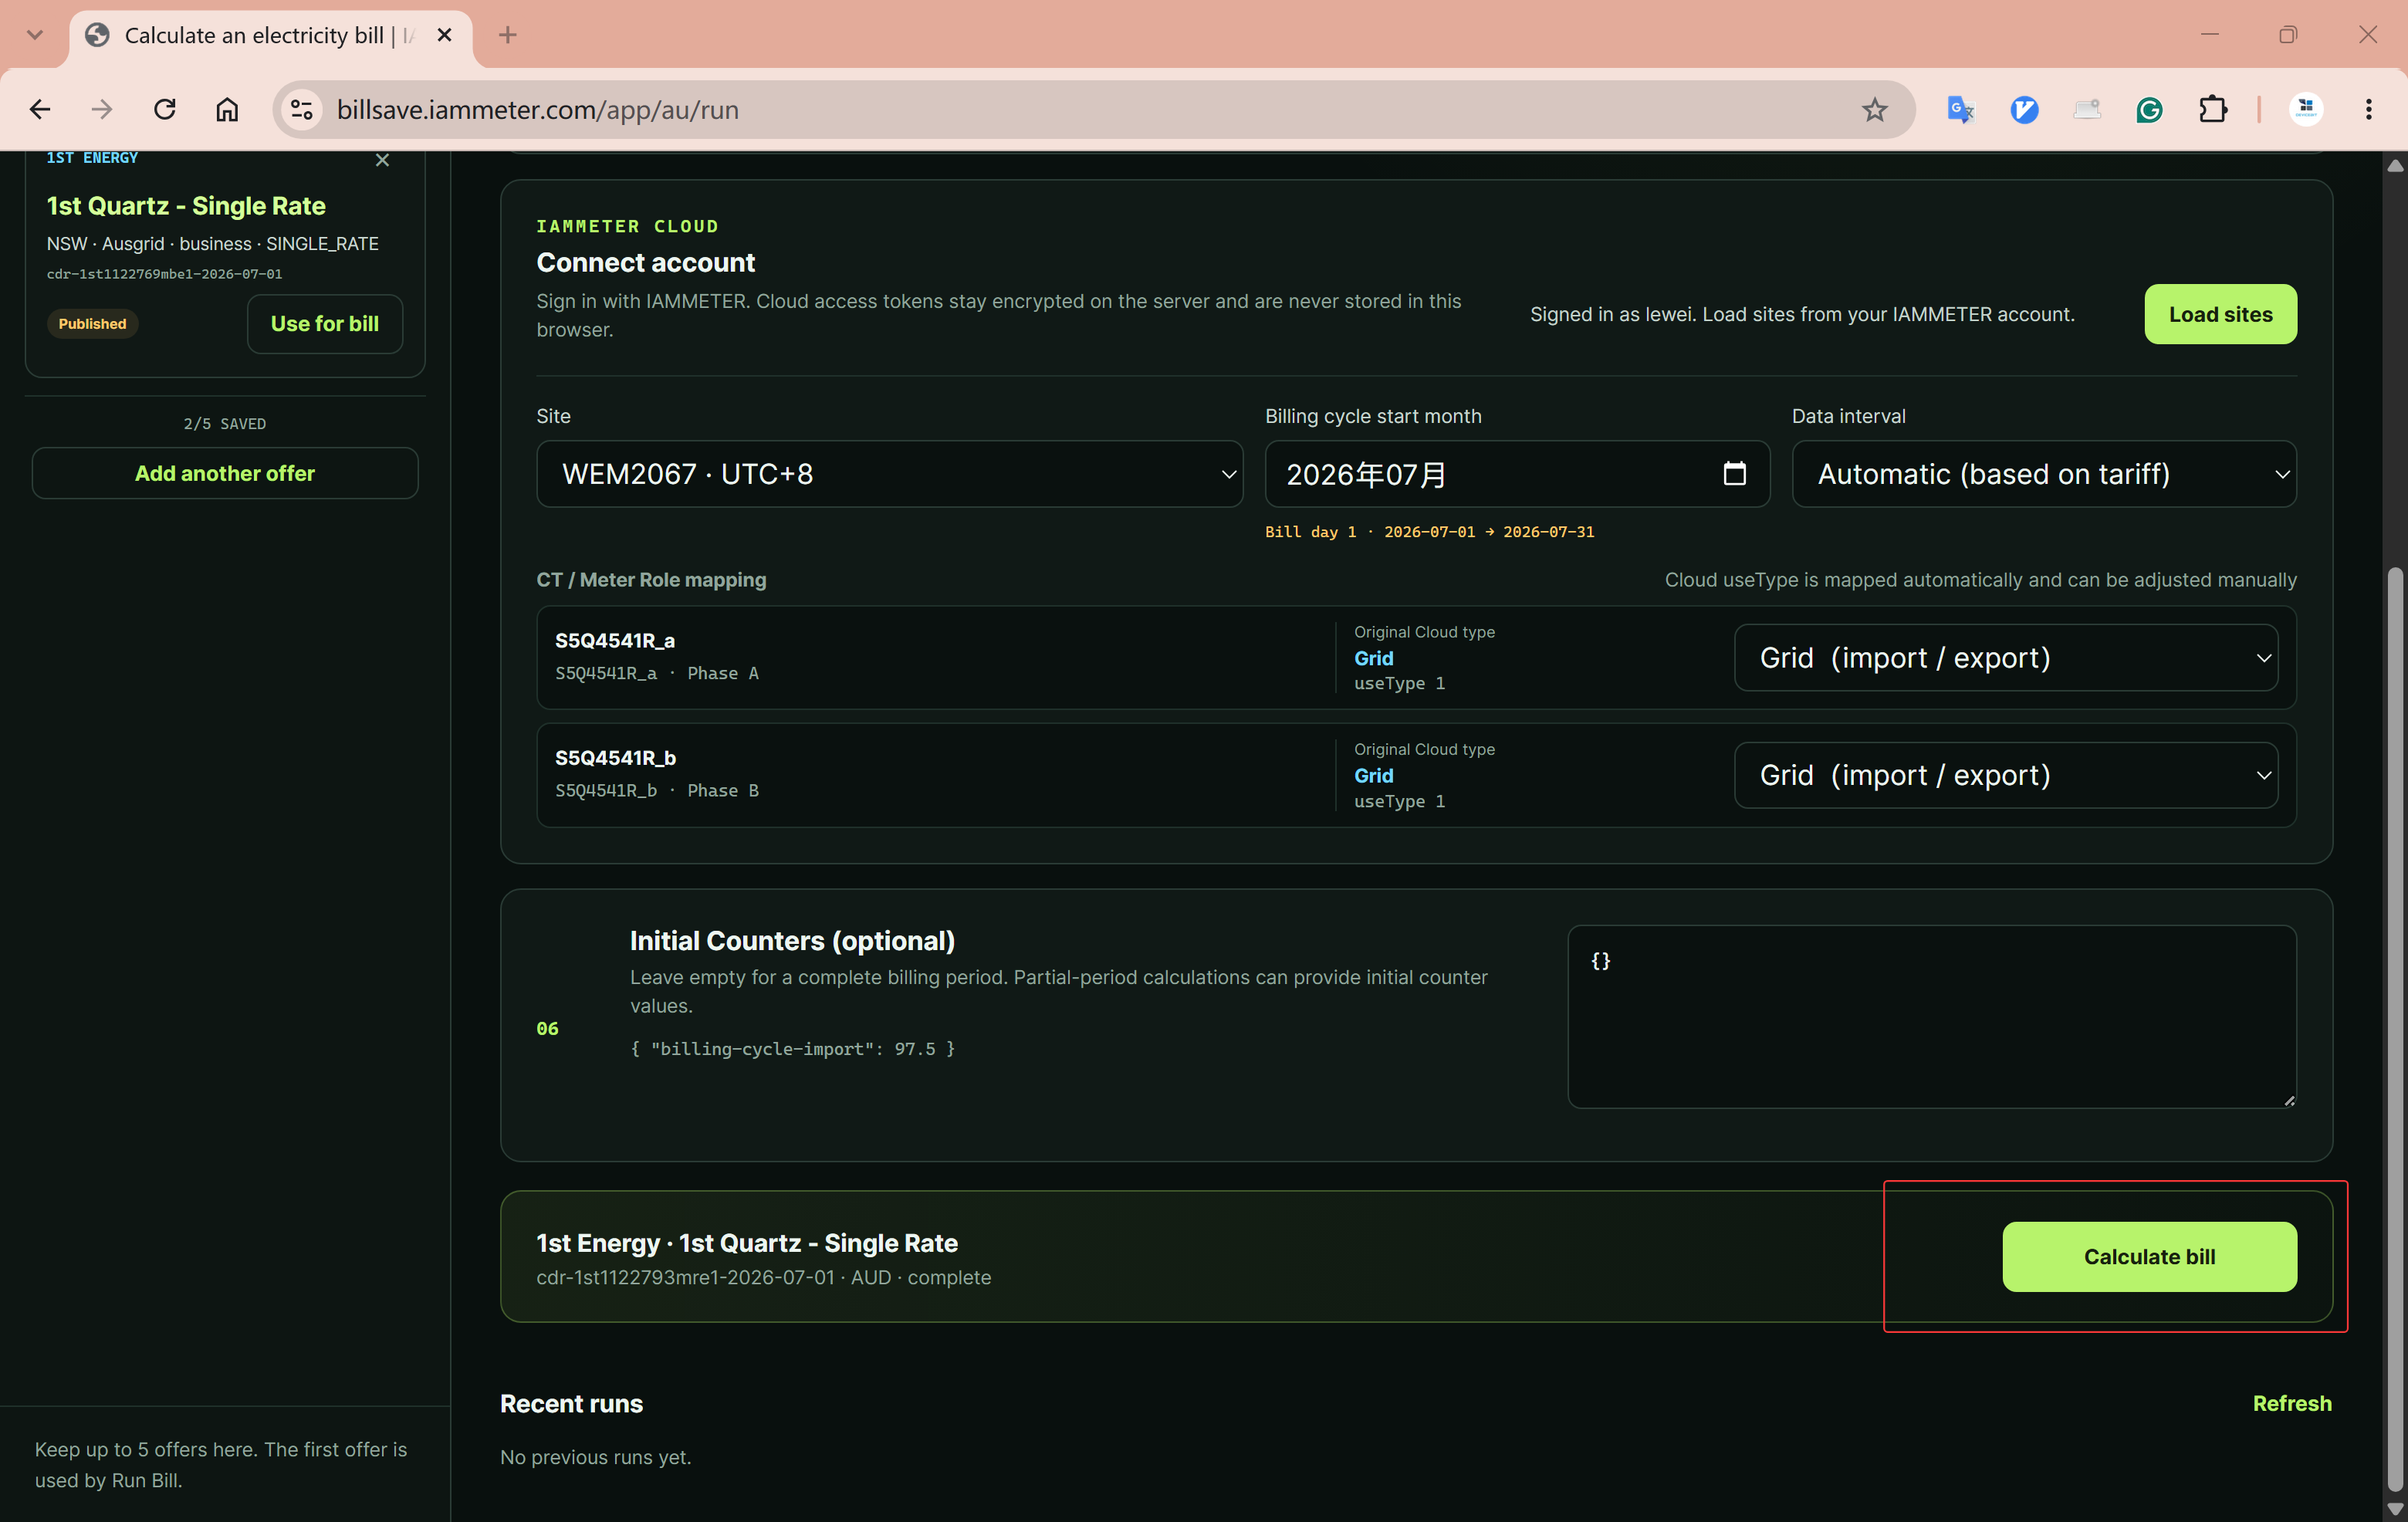Bookmark this page with the star icon

(1874, 110)
